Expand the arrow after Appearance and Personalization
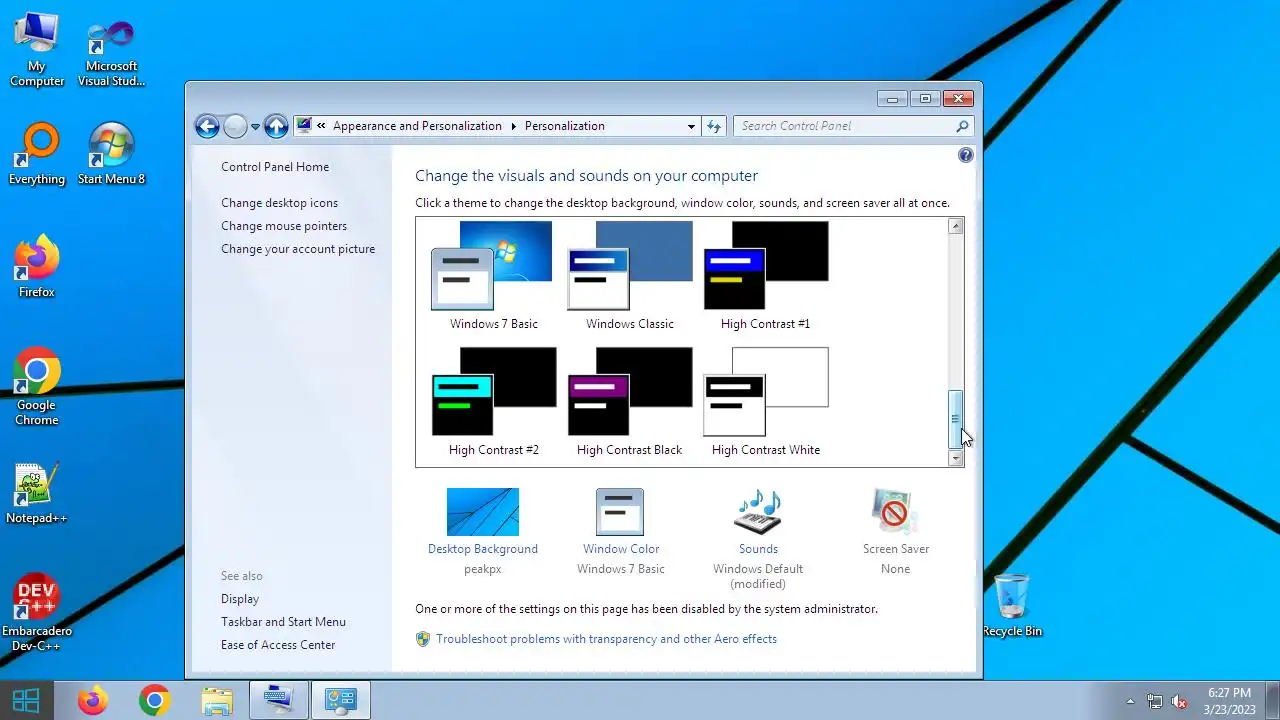Screen dimensions: 1280x720 click(514, 126)
